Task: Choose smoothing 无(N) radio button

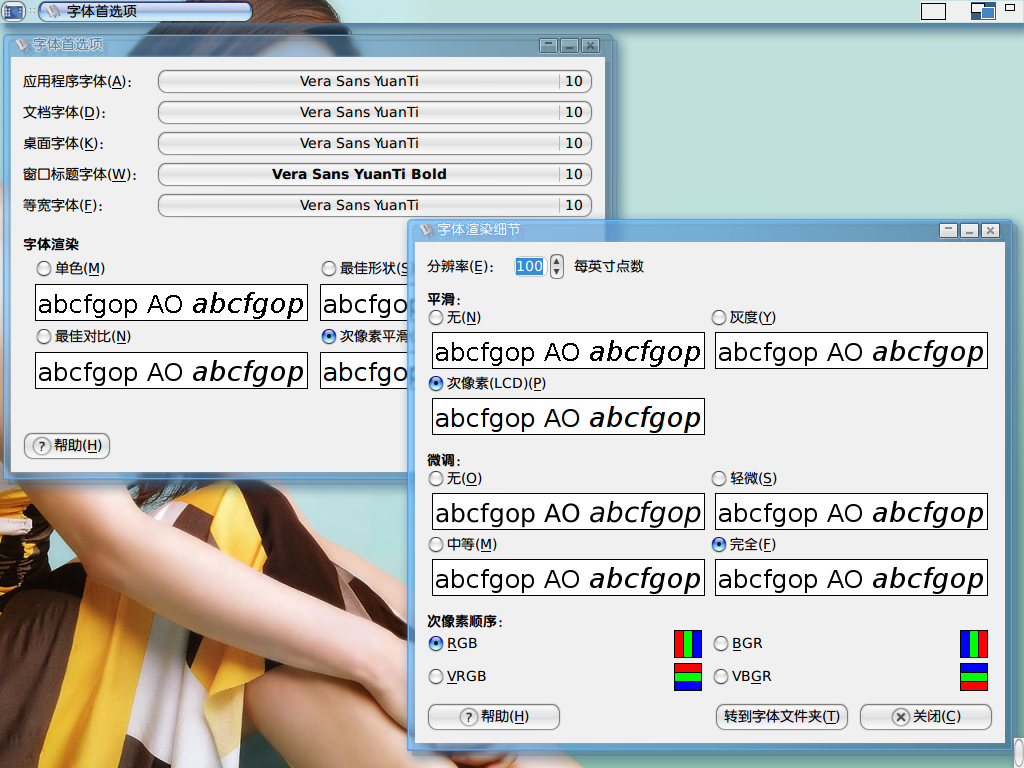Action: [x=436, y=317]
